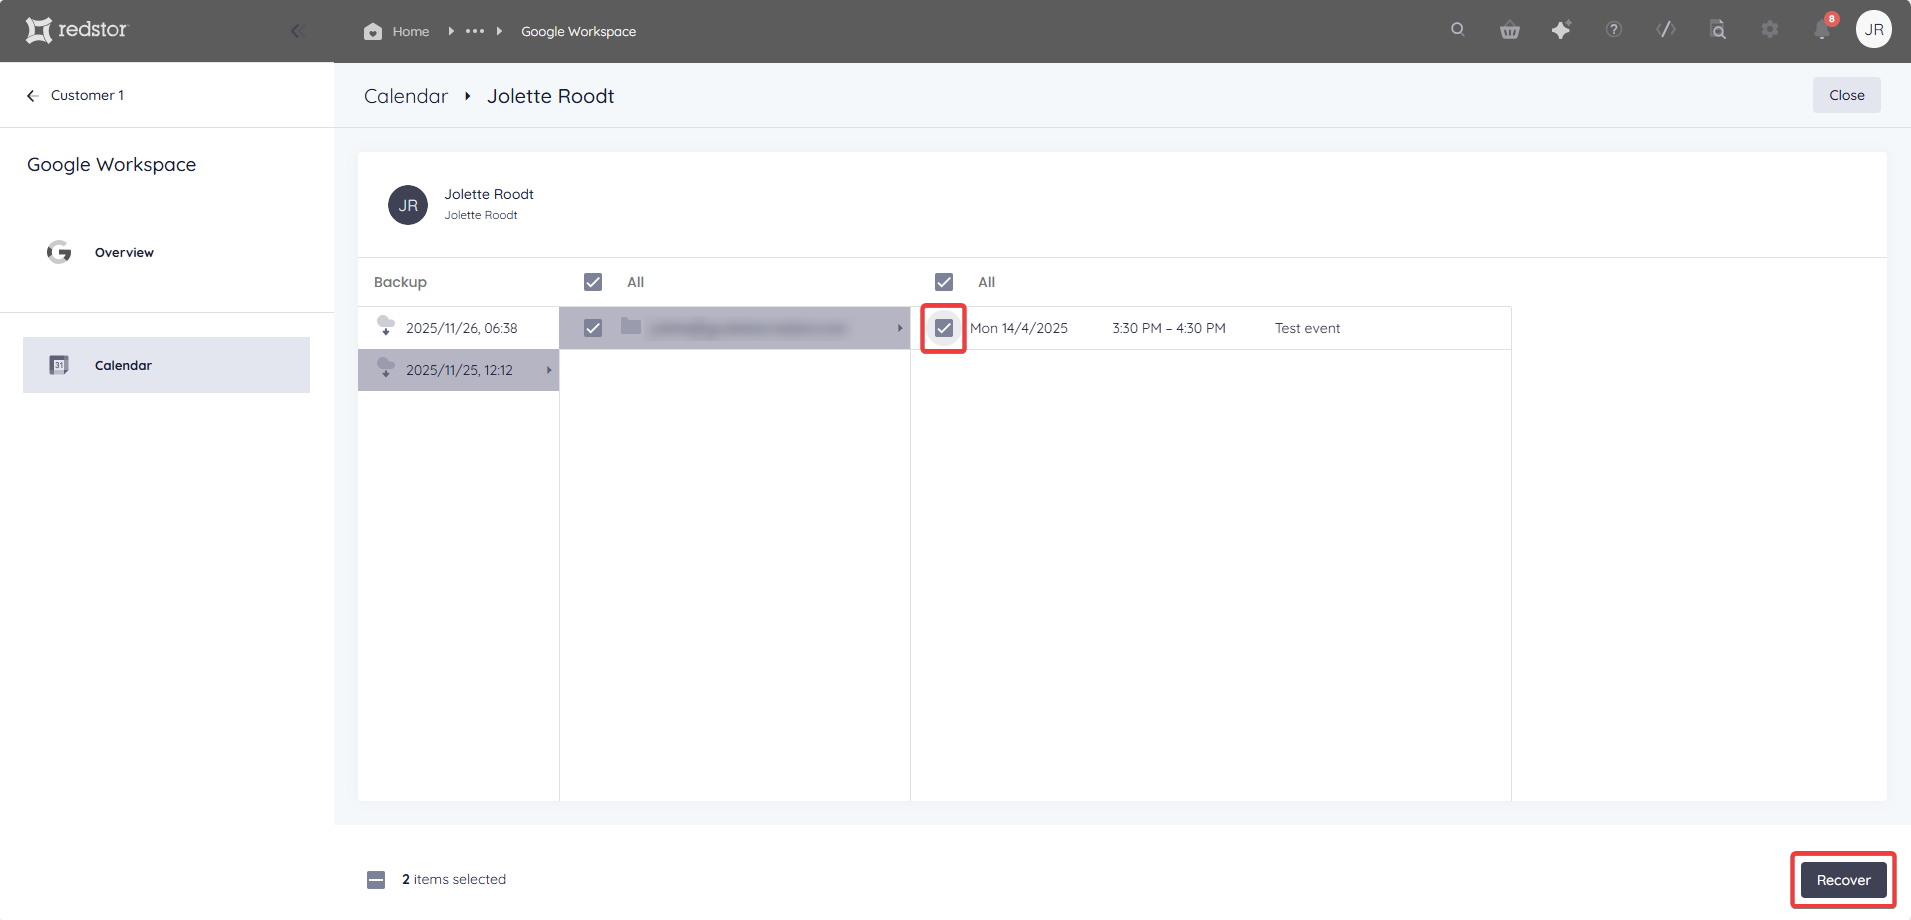
Task: Click the calendar icon in the sidebar
Action: [x=59, y=365]
